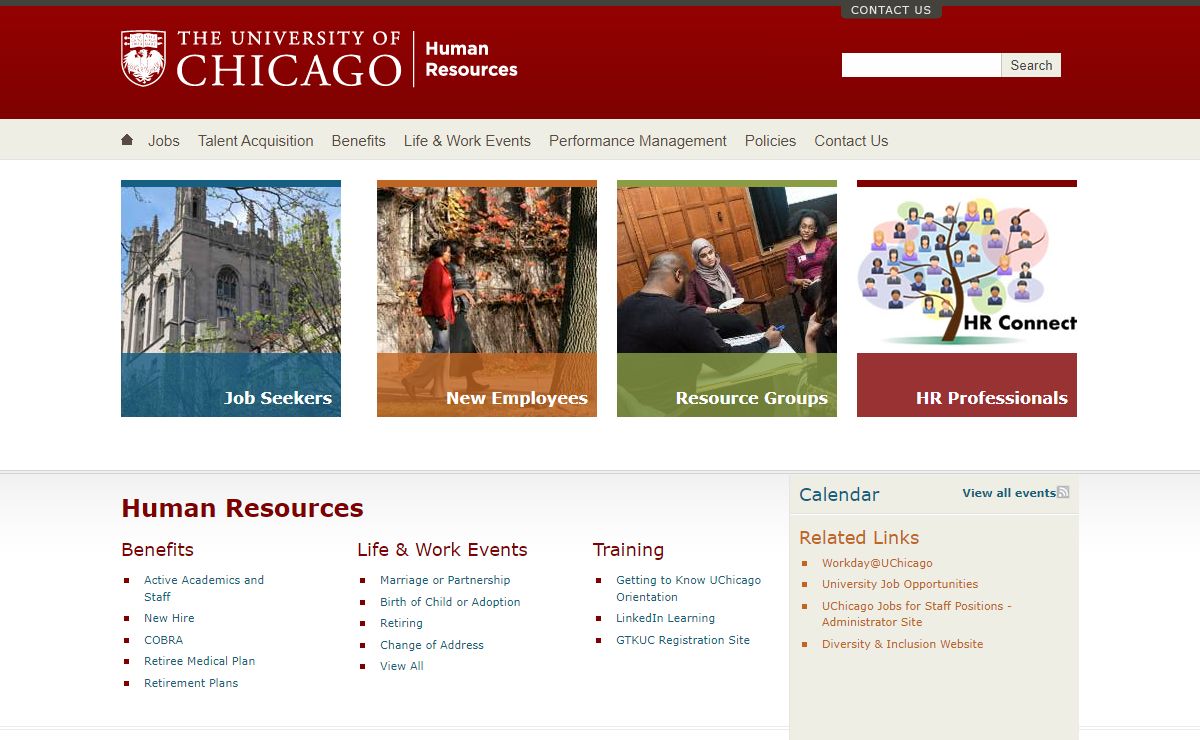Open the Performance Management menu

(638, 141)
